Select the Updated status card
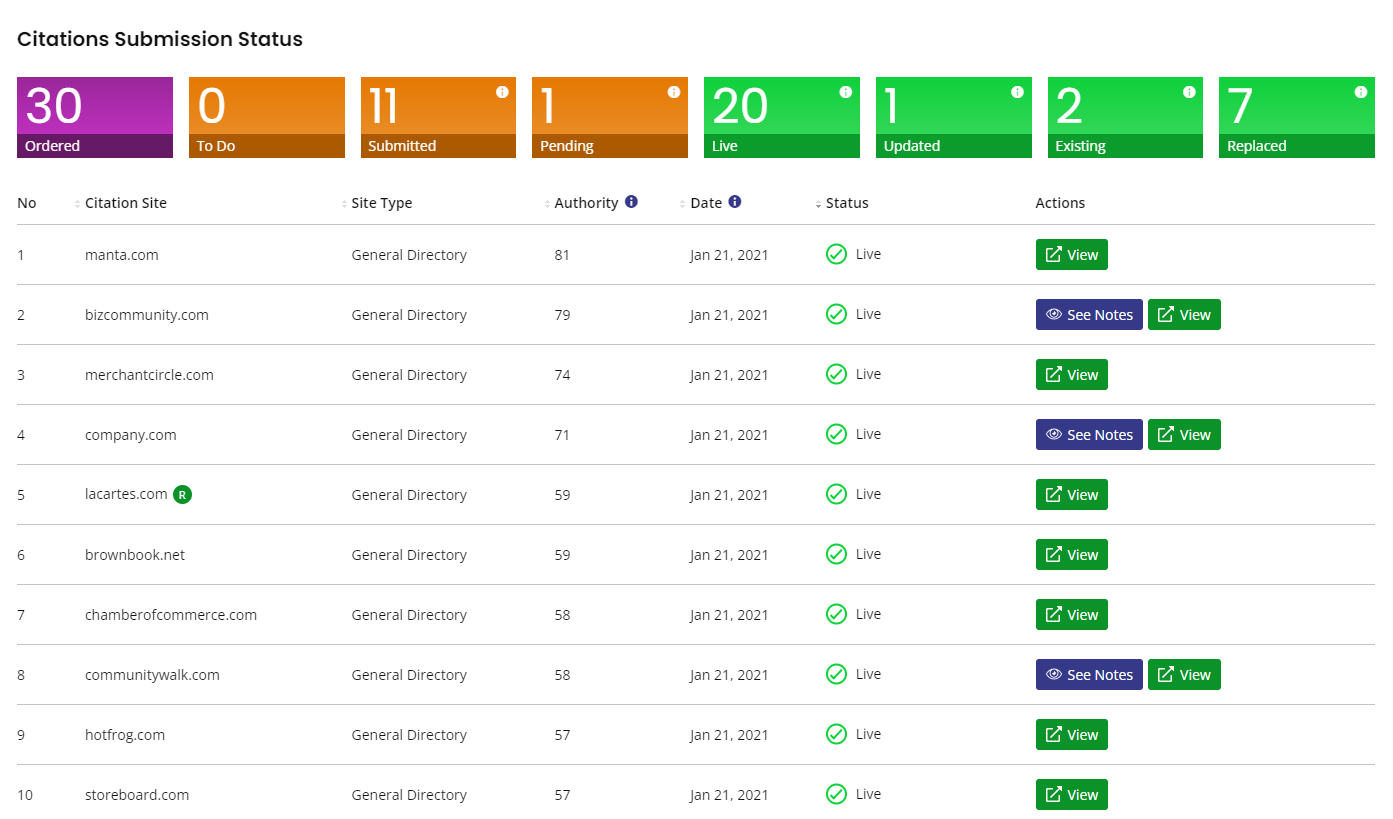The width and height of the screenshot is (1393, 819). click(x=954, y=118)
